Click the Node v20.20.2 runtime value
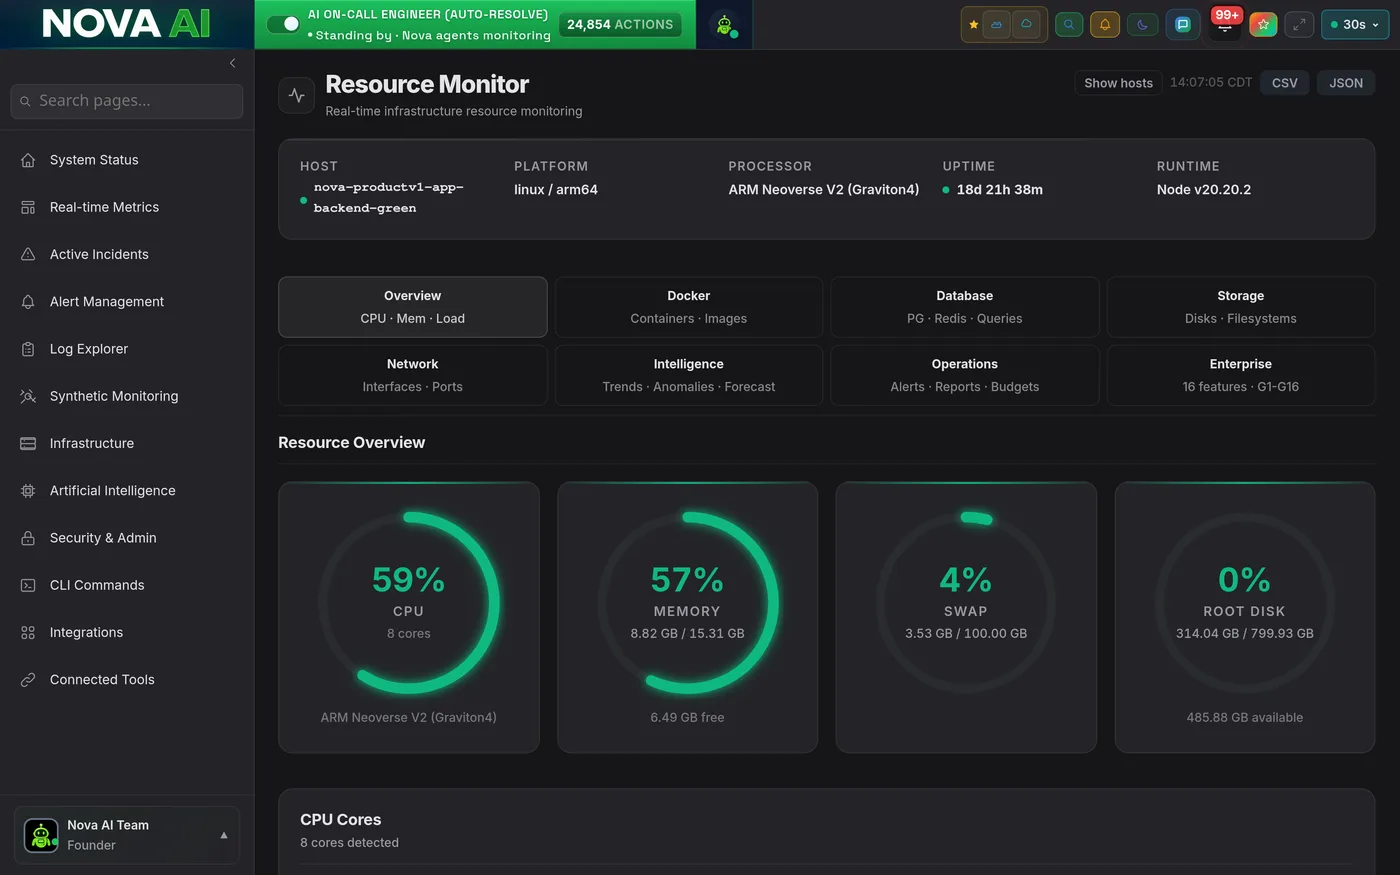Screen dimensions: 1400x875 (x=1204, y=190)
